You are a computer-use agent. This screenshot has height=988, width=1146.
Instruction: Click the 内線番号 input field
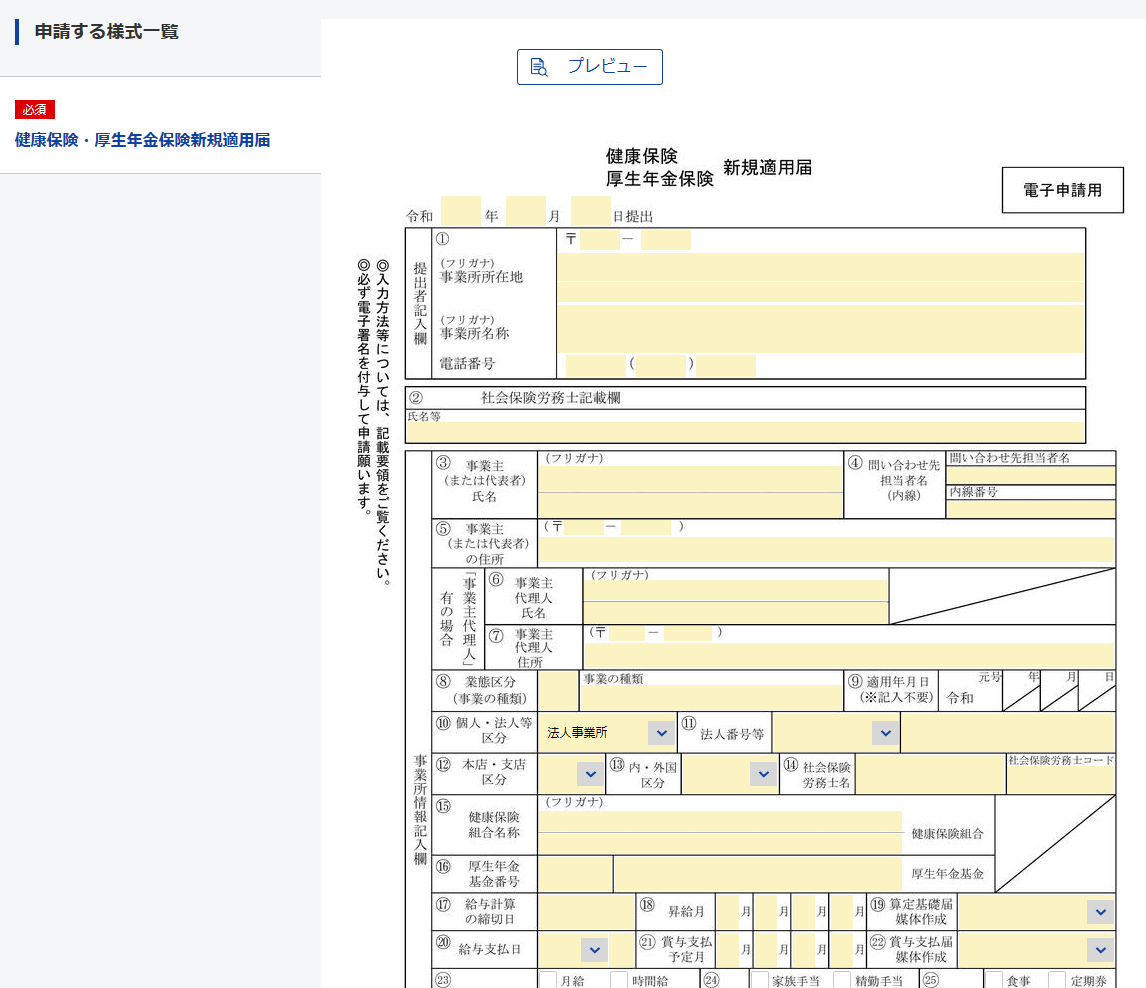1030,509
